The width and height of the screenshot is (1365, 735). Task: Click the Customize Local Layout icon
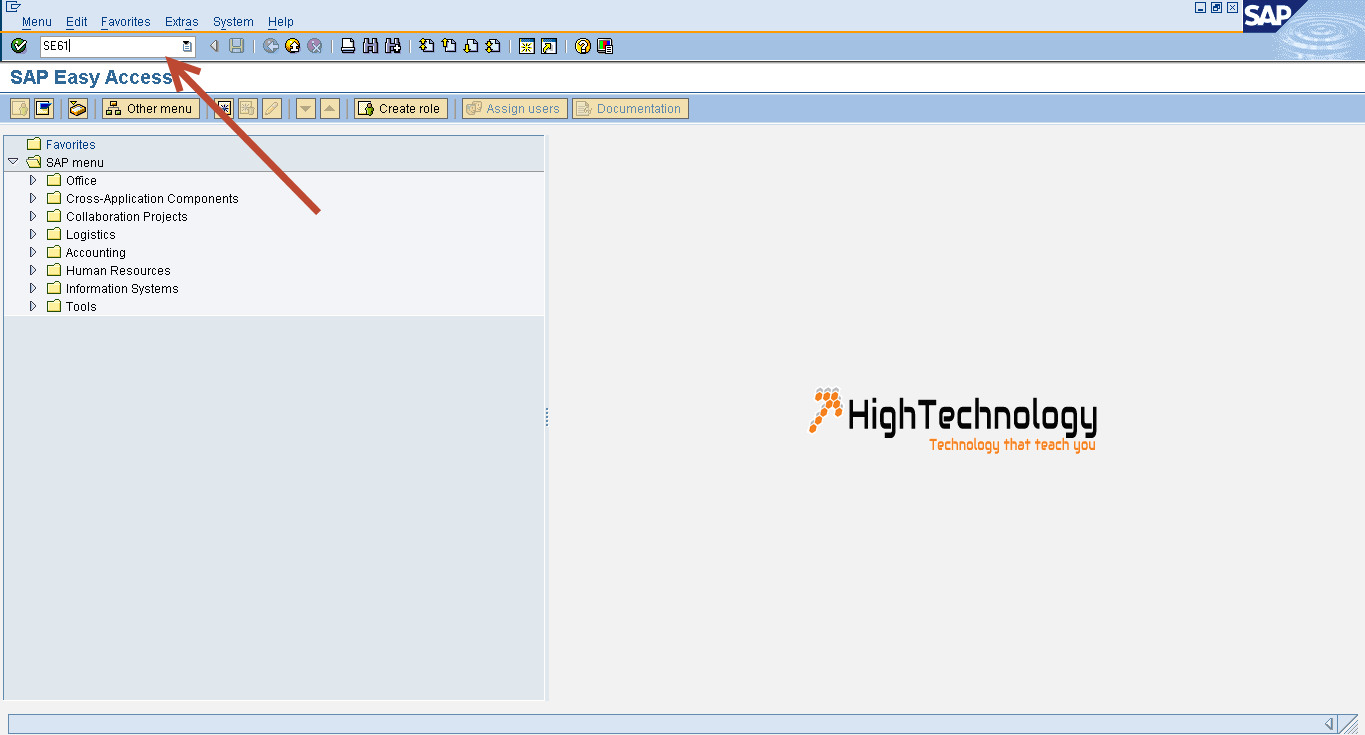(x=603, y=45)
